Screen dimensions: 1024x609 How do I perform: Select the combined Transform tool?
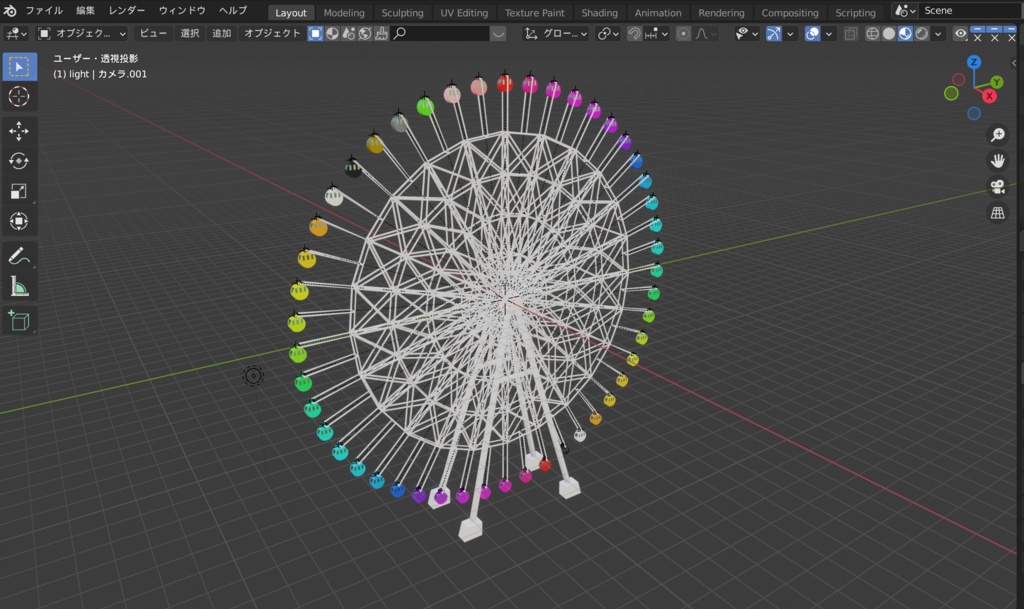[19, 221]
